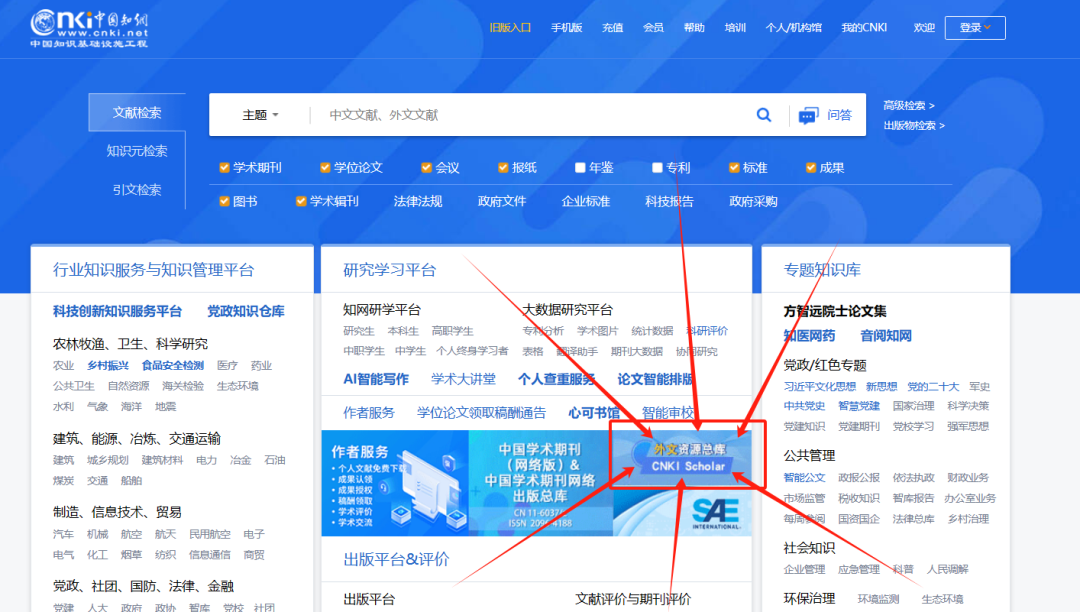Toggle the 学术期刊 checkbox
This screenshot has height=612, width=1080.
[x=224, y=167]
